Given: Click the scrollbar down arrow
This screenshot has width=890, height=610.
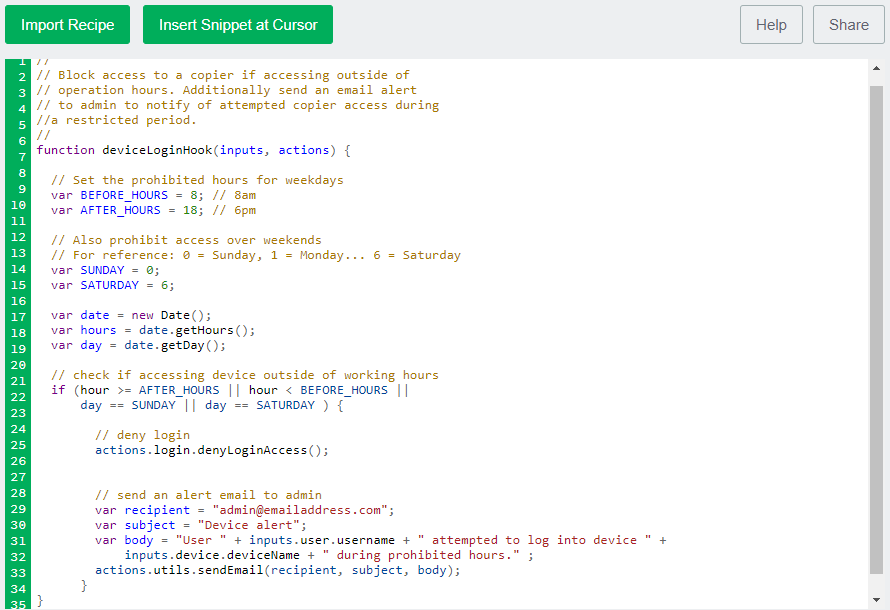Looking at the screenshot, I should pos(876,600).
